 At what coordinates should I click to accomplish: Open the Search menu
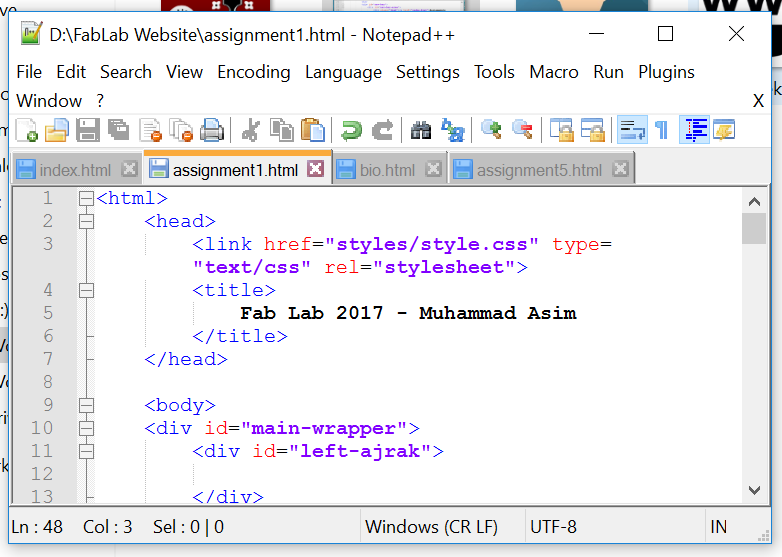click(126, 72)
